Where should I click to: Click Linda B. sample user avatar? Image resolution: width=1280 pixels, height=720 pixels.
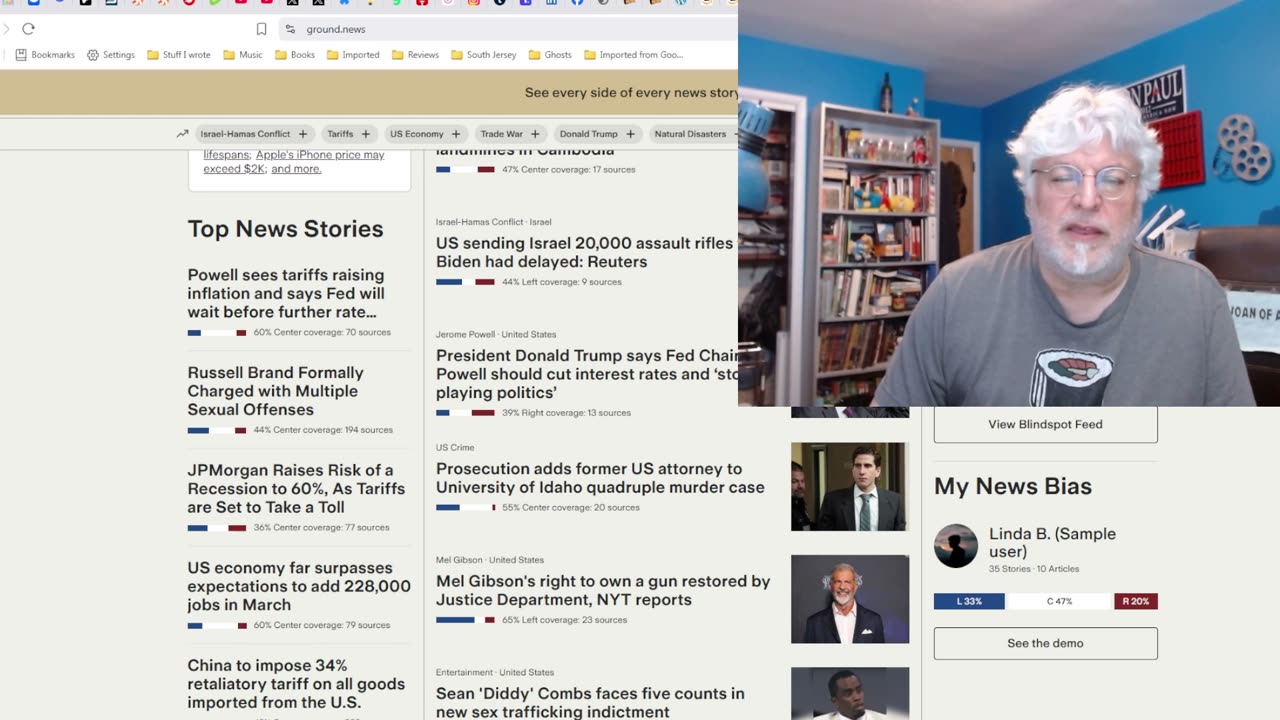(956, 546)
